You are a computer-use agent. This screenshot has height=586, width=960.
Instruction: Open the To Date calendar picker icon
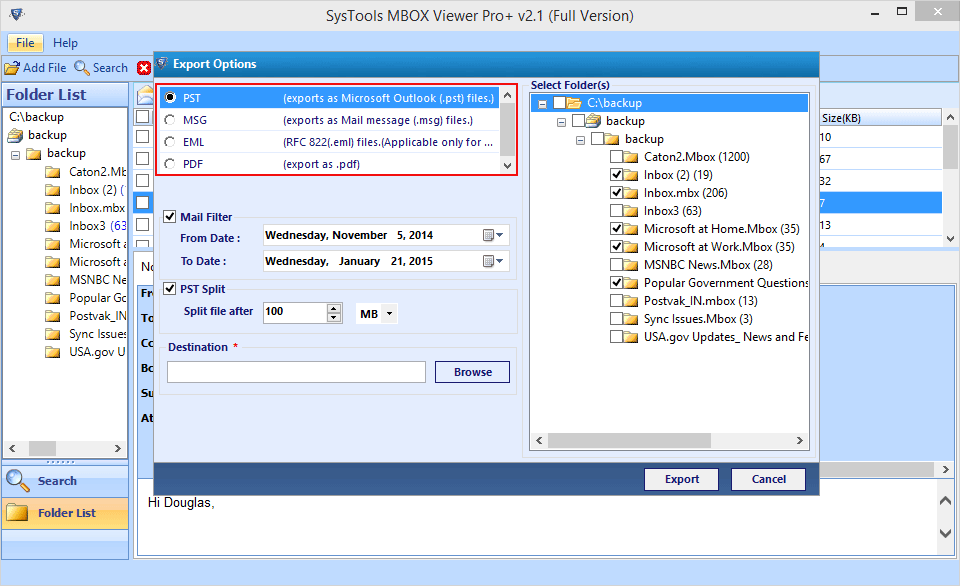pos(488,261)
